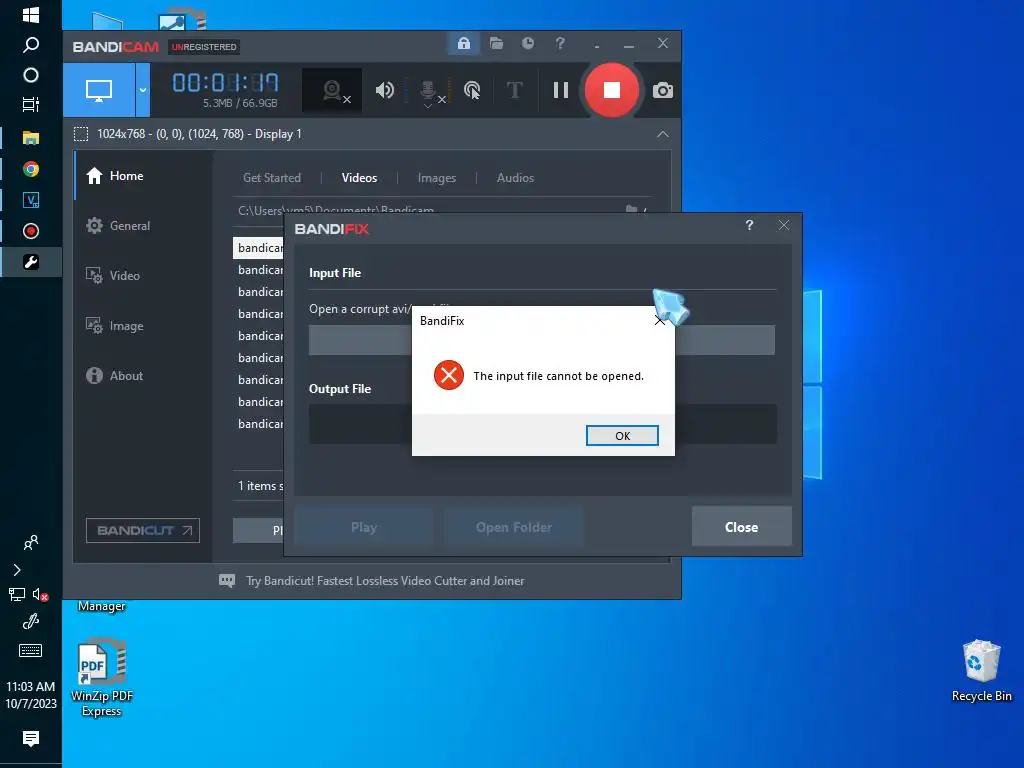Viewport: 1024px width, 768px height.
Task: Switch to Bandicam red record taskbar icon
Action: (x=31, y=231)
